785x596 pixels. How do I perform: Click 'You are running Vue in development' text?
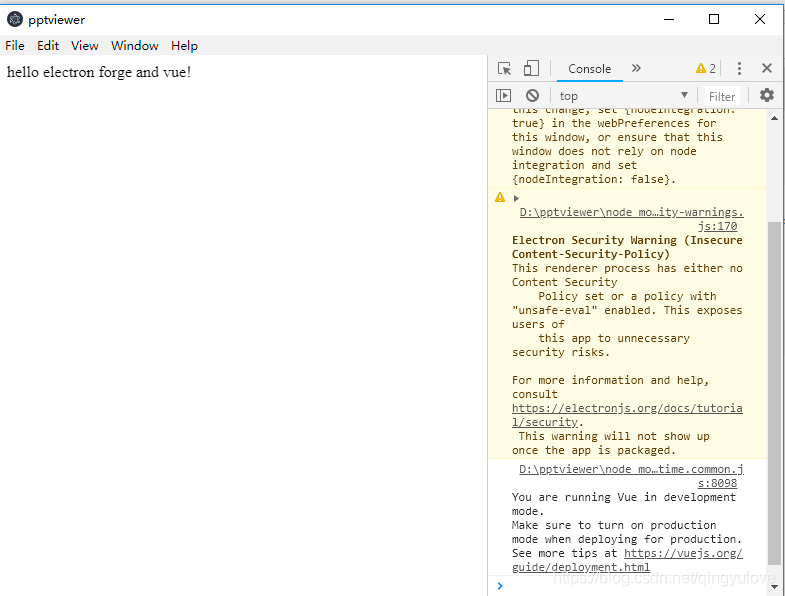tap(624, 497)
